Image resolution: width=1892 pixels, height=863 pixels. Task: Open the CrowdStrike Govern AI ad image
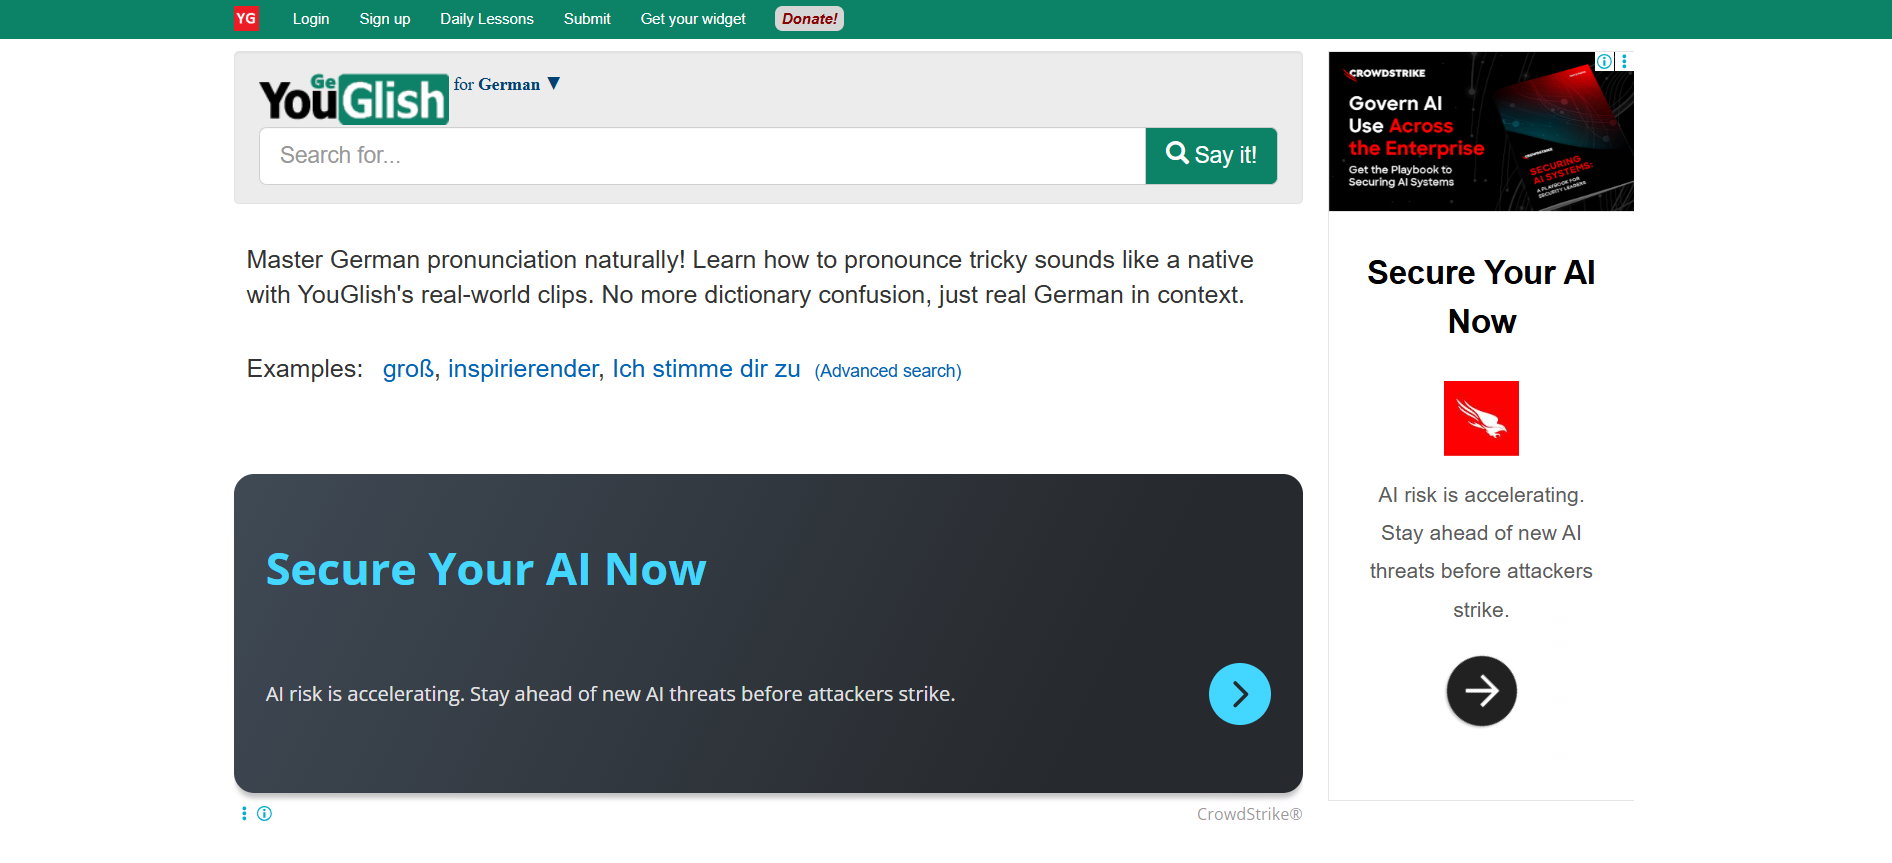[1481, 131]
